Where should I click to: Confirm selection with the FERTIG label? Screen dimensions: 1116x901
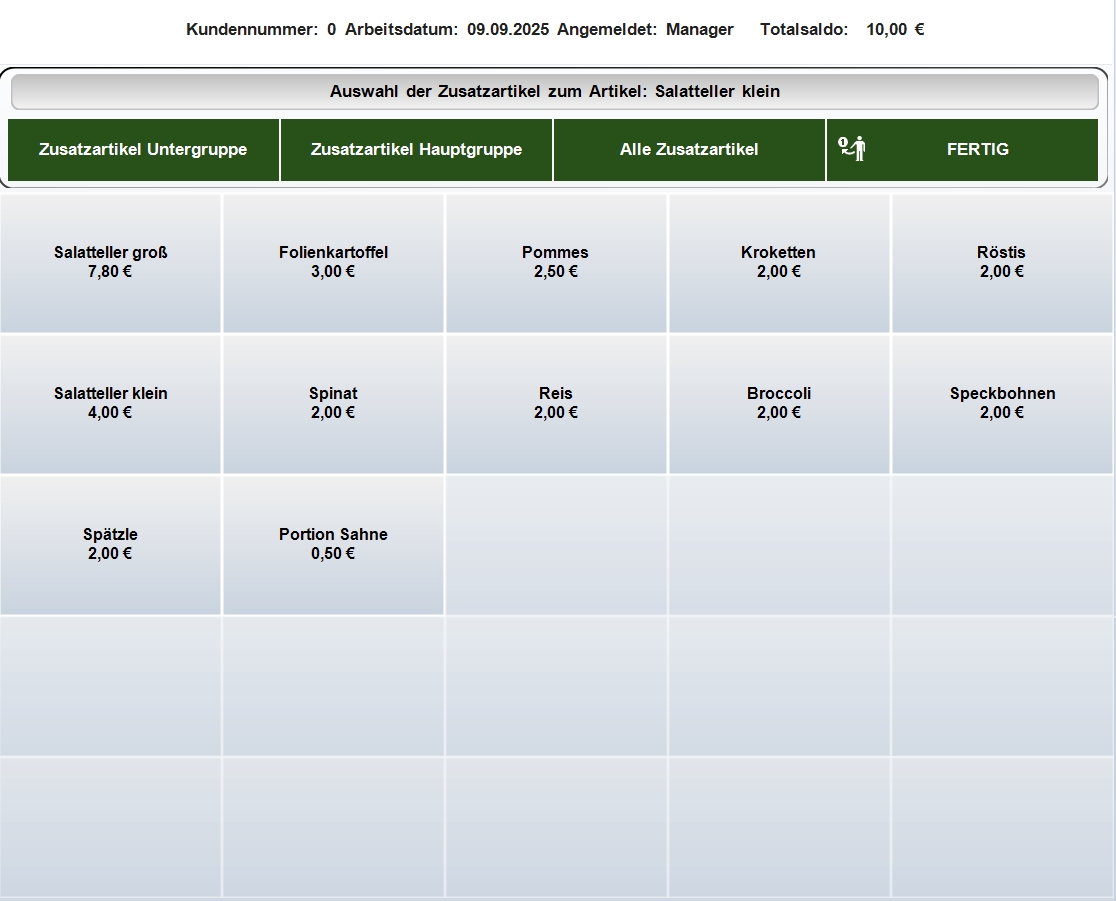977,149
